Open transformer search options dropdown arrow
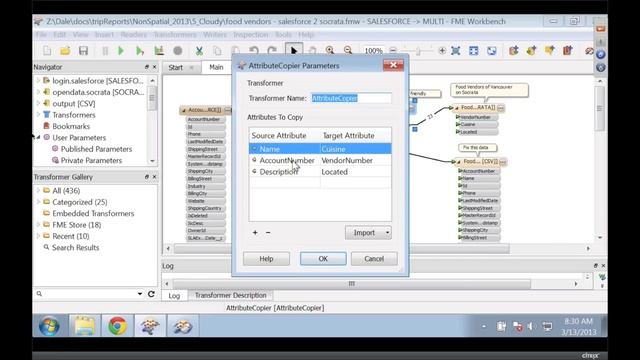The image size is (640, 360). tap(140, 293)
